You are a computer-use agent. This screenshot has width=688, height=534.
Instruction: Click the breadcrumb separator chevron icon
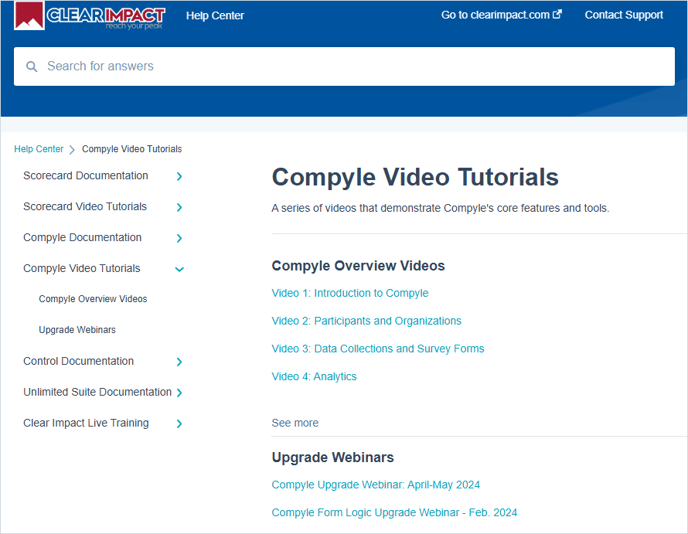72,150
